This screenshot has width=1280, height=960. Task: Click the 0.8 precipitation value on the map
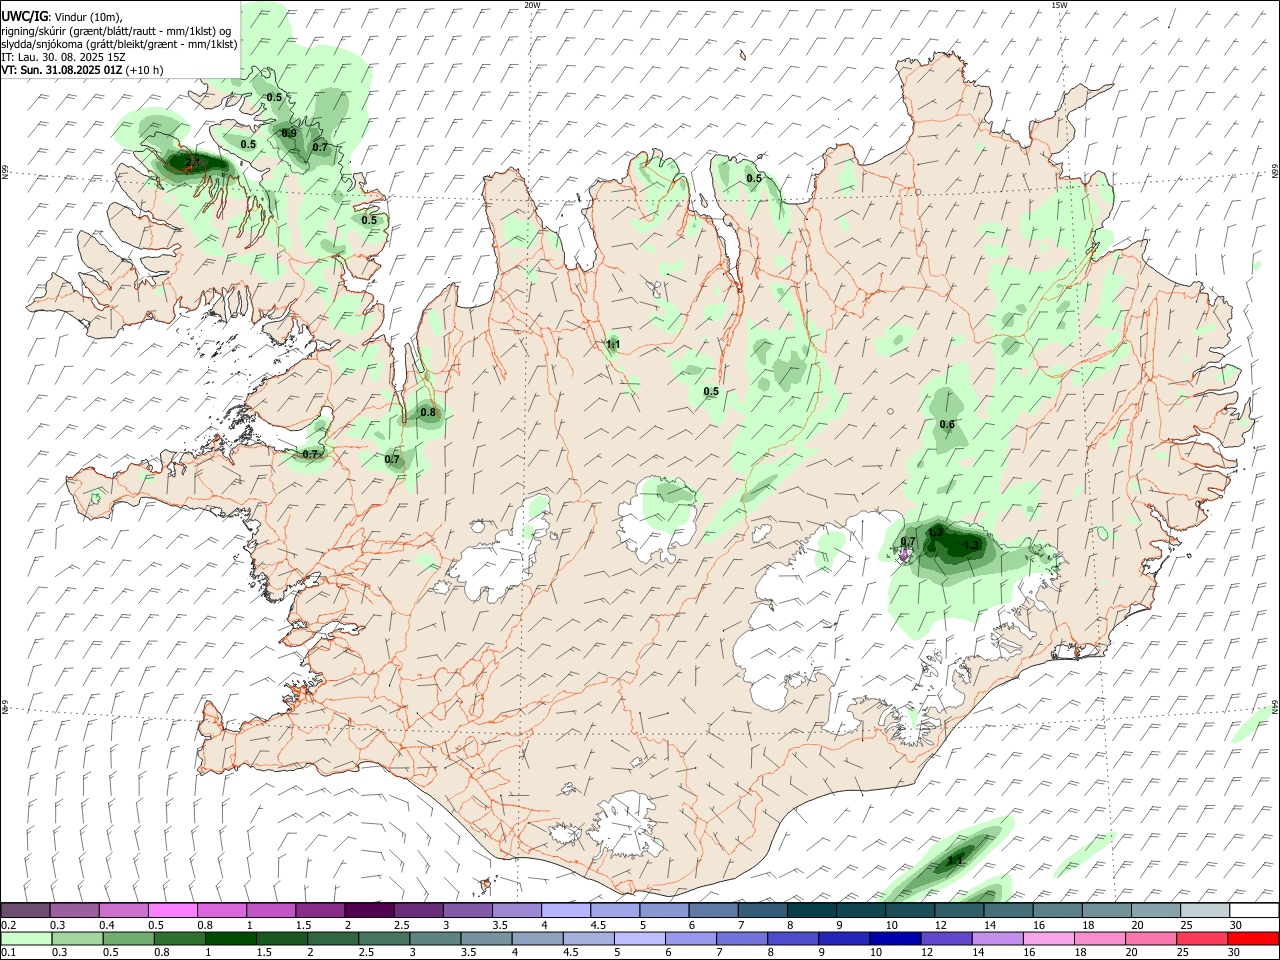pyautogui.click(x=428, y=412)
